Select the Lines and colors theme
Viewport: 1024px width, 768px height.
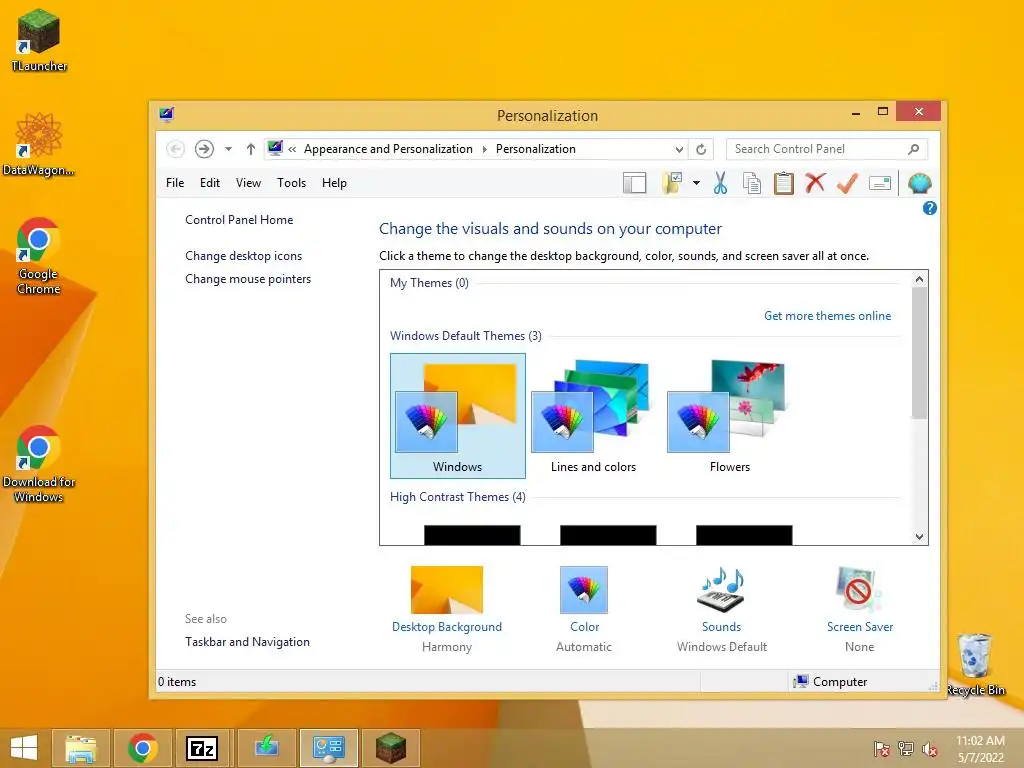593,416
